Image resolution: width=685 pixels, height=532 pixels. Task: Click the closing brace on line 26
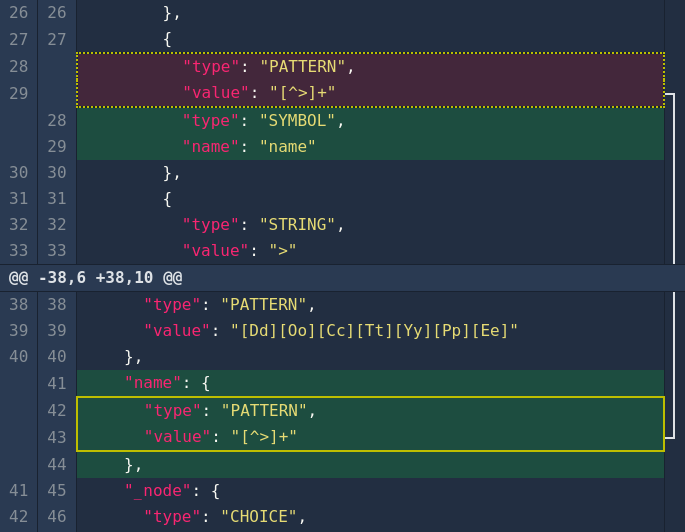[172, 14]
